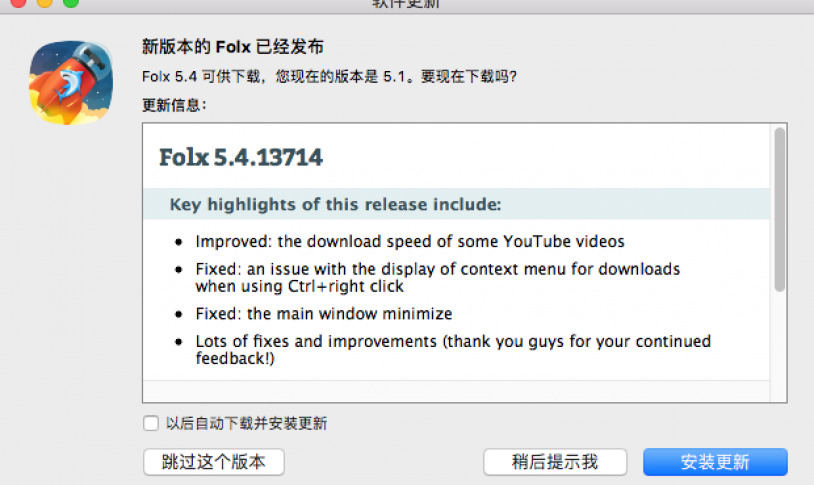Click the 更新信息 label above notes

pyautogui.click(x=174, y=105)
